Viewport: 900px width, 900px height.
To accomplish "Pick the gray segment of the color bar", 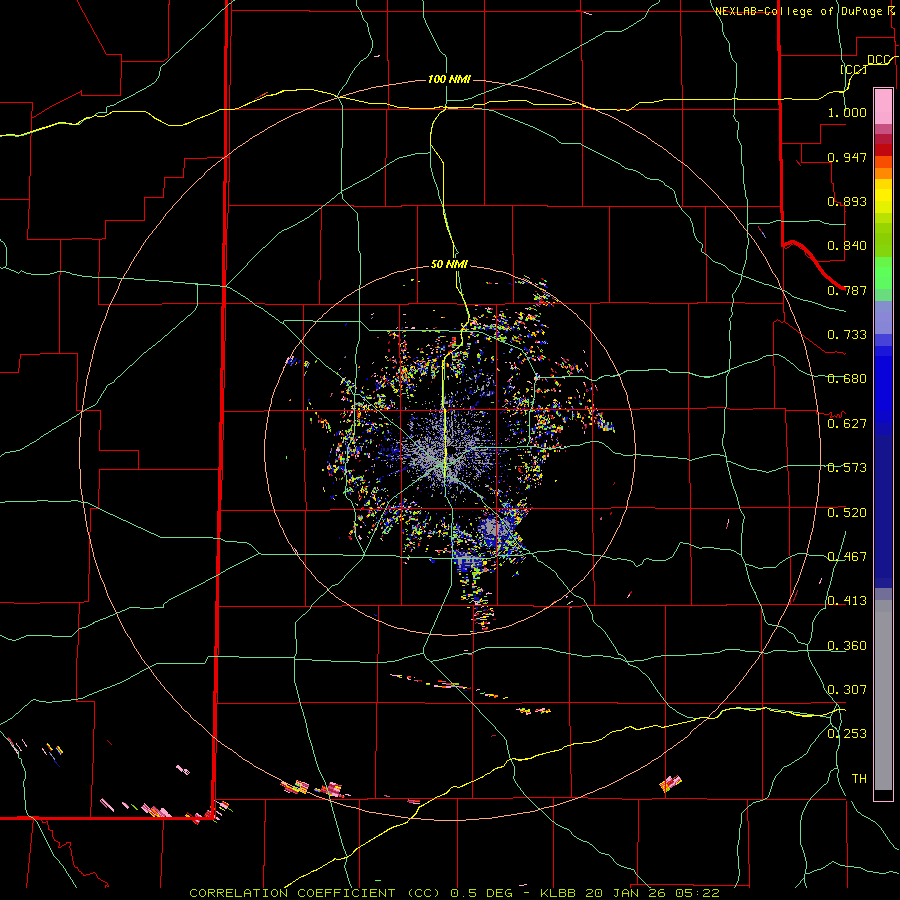I will [883, 695].
